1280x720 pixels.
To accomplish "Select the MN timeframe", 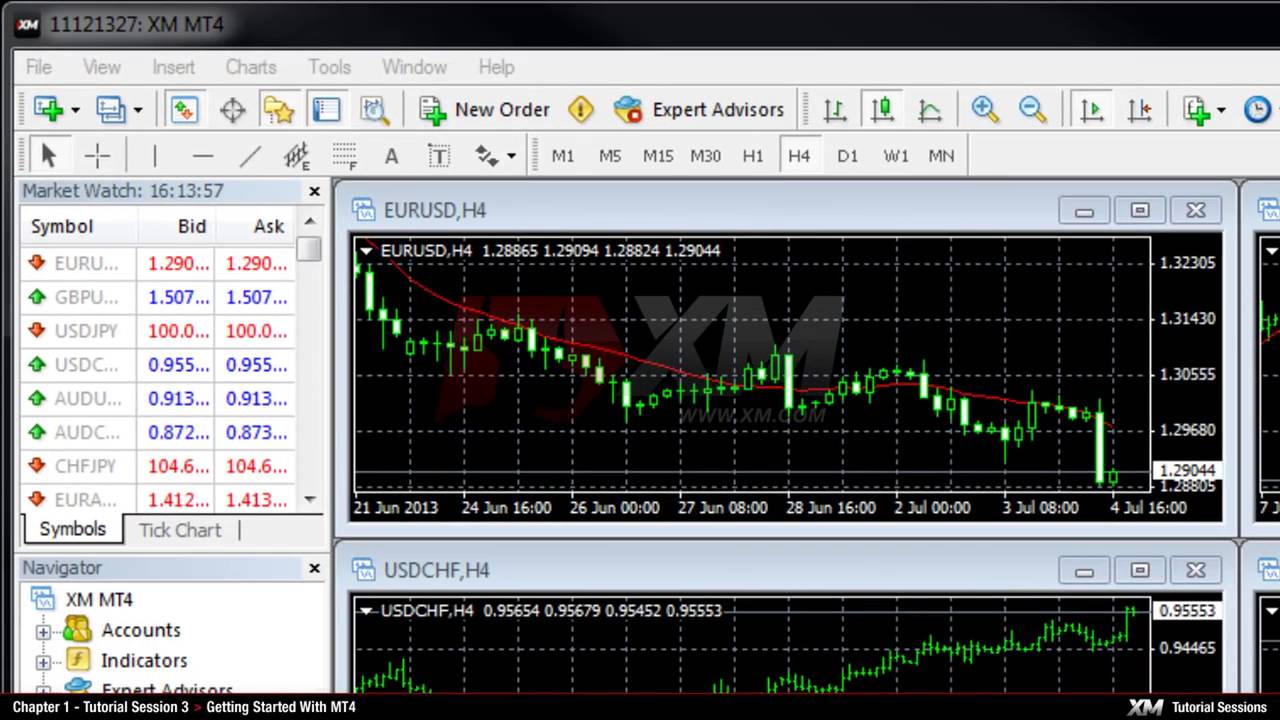I will 941,156.
